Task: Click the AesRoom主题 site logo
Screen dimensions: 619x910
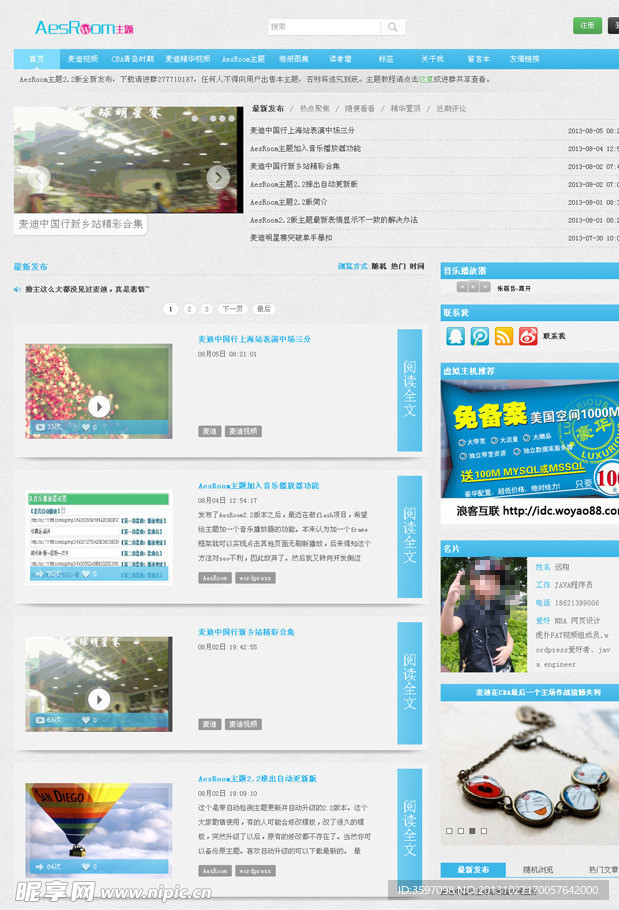Action: (84, 27)
